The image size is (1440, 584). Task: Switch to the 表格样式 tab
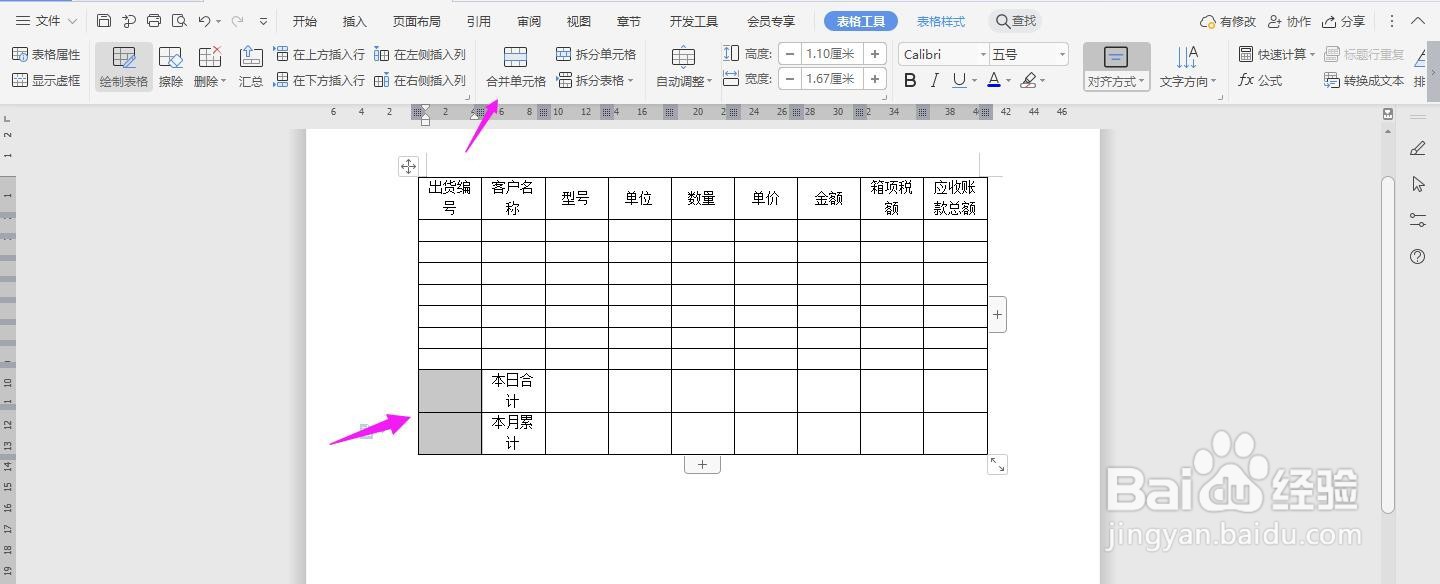pyautogui.click(x=939, y=20)
